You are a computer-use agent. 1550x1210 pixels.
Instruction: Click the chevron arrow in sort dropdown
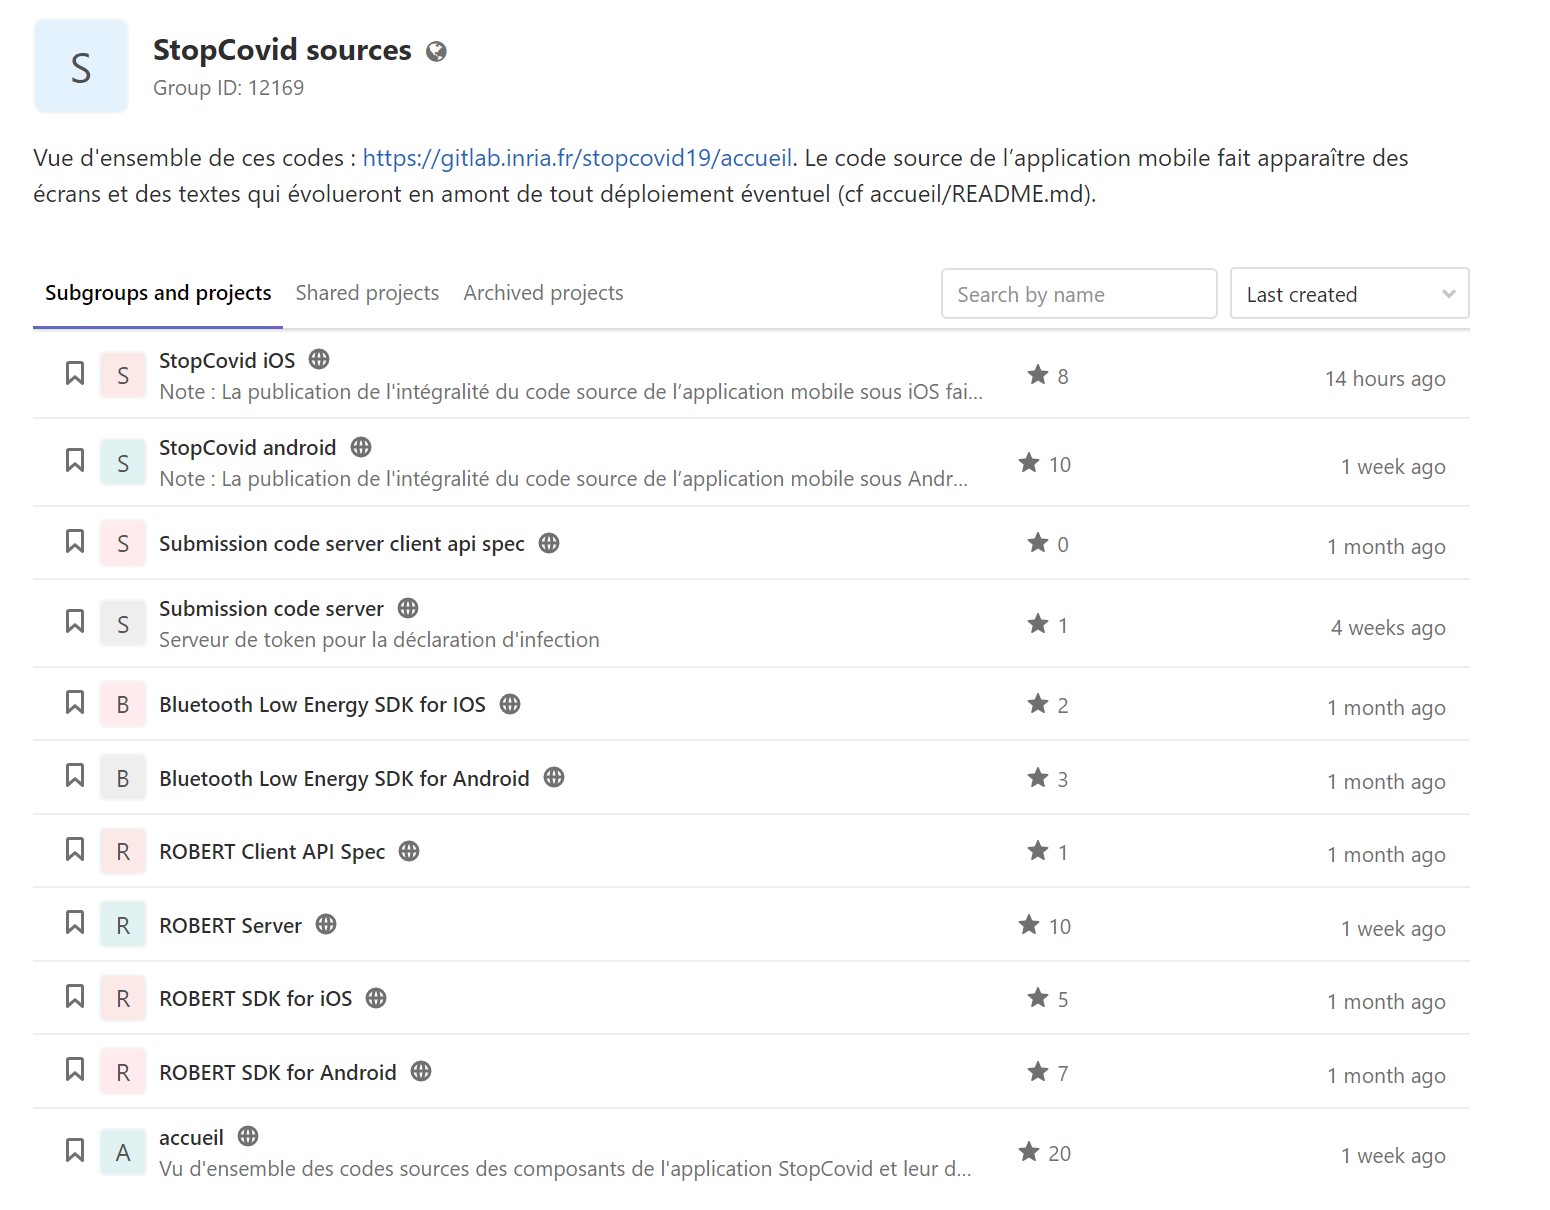1448,294
